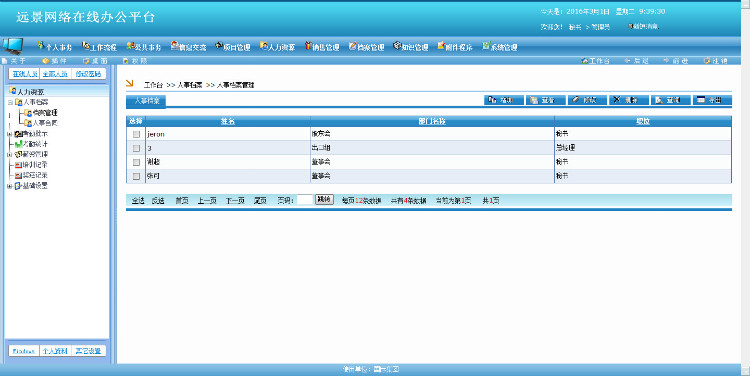Click 全选 in the pagination bar

(138, 201)
